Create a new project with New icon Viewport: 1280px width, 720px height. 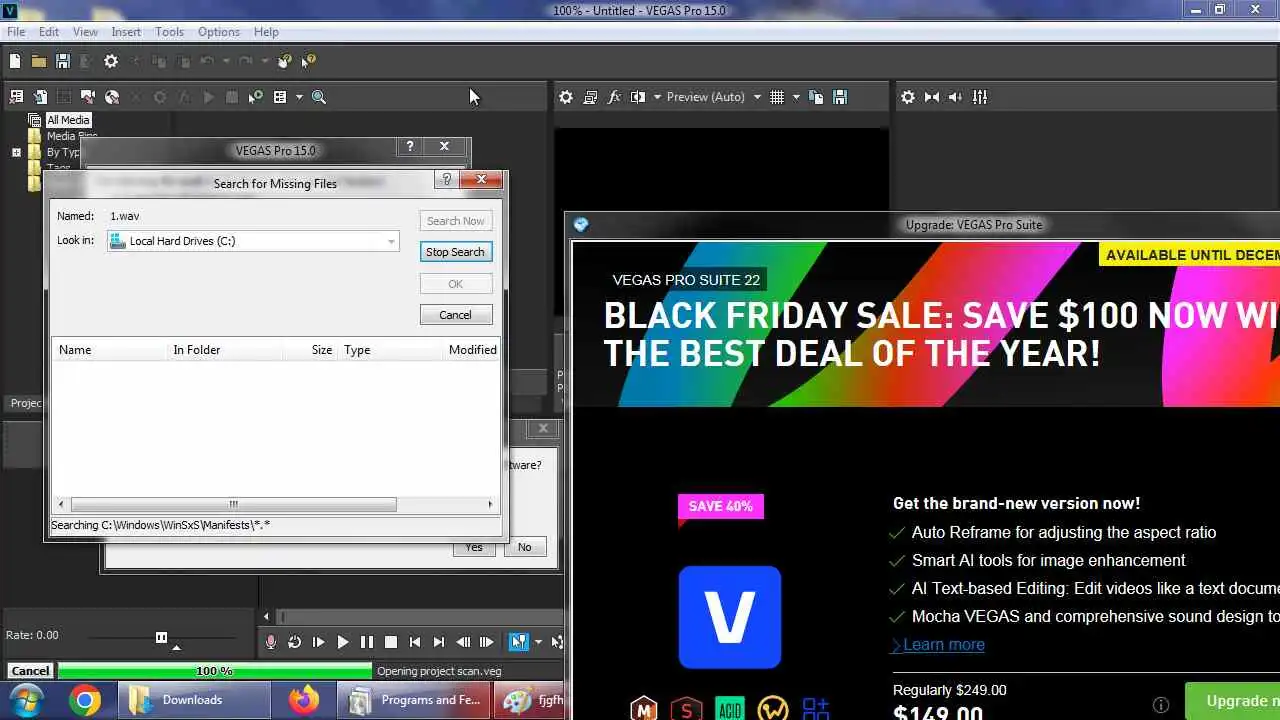pyautogui.click(x=15, y=61)
